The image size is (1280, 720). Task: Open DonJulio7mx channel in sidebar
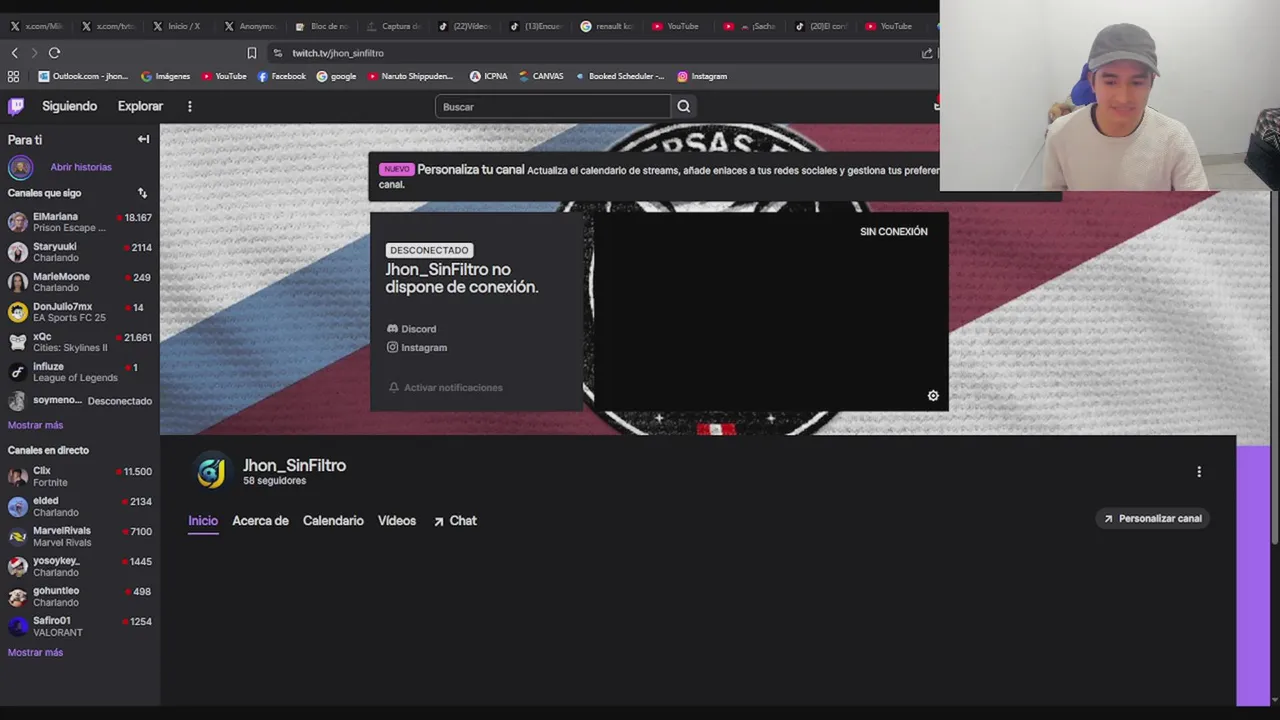pyautogui.click(x=80, y=312)
